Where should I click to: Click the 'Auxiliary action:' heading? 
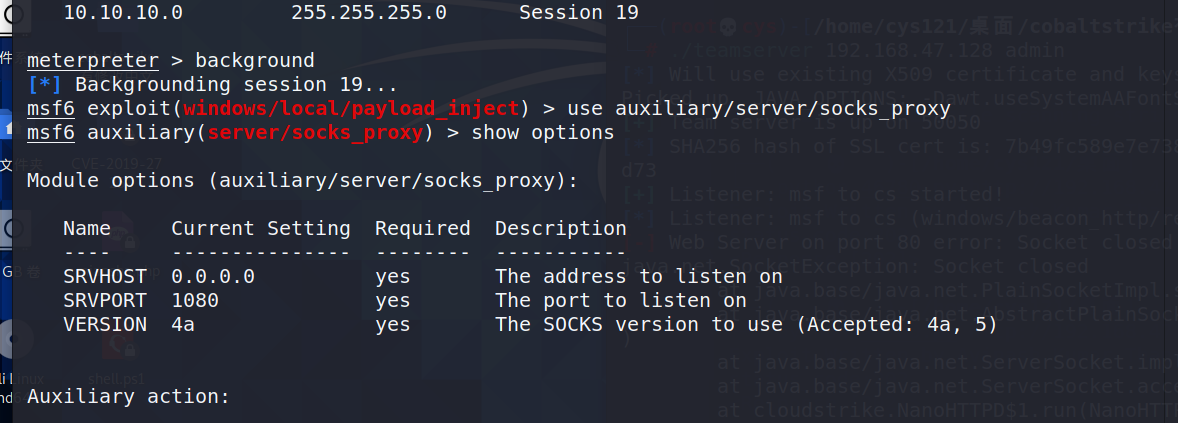point(128,397)
